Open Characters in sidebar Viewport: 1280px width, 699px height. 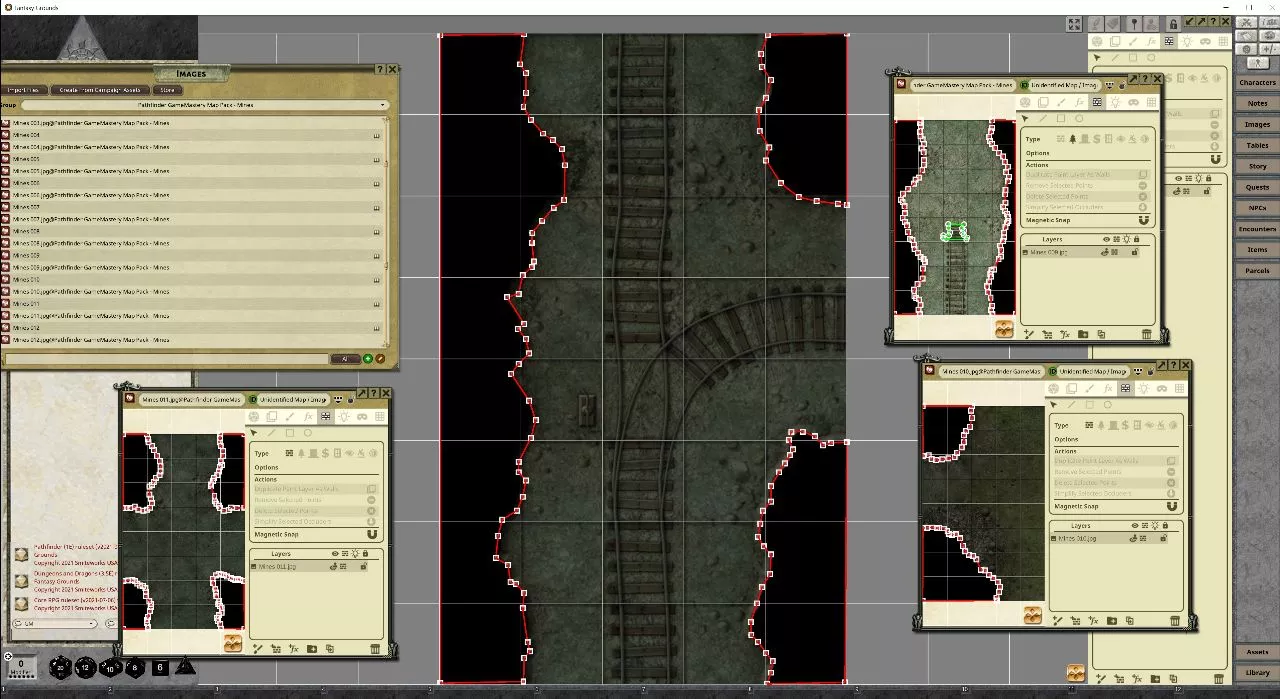(1257, 82)
